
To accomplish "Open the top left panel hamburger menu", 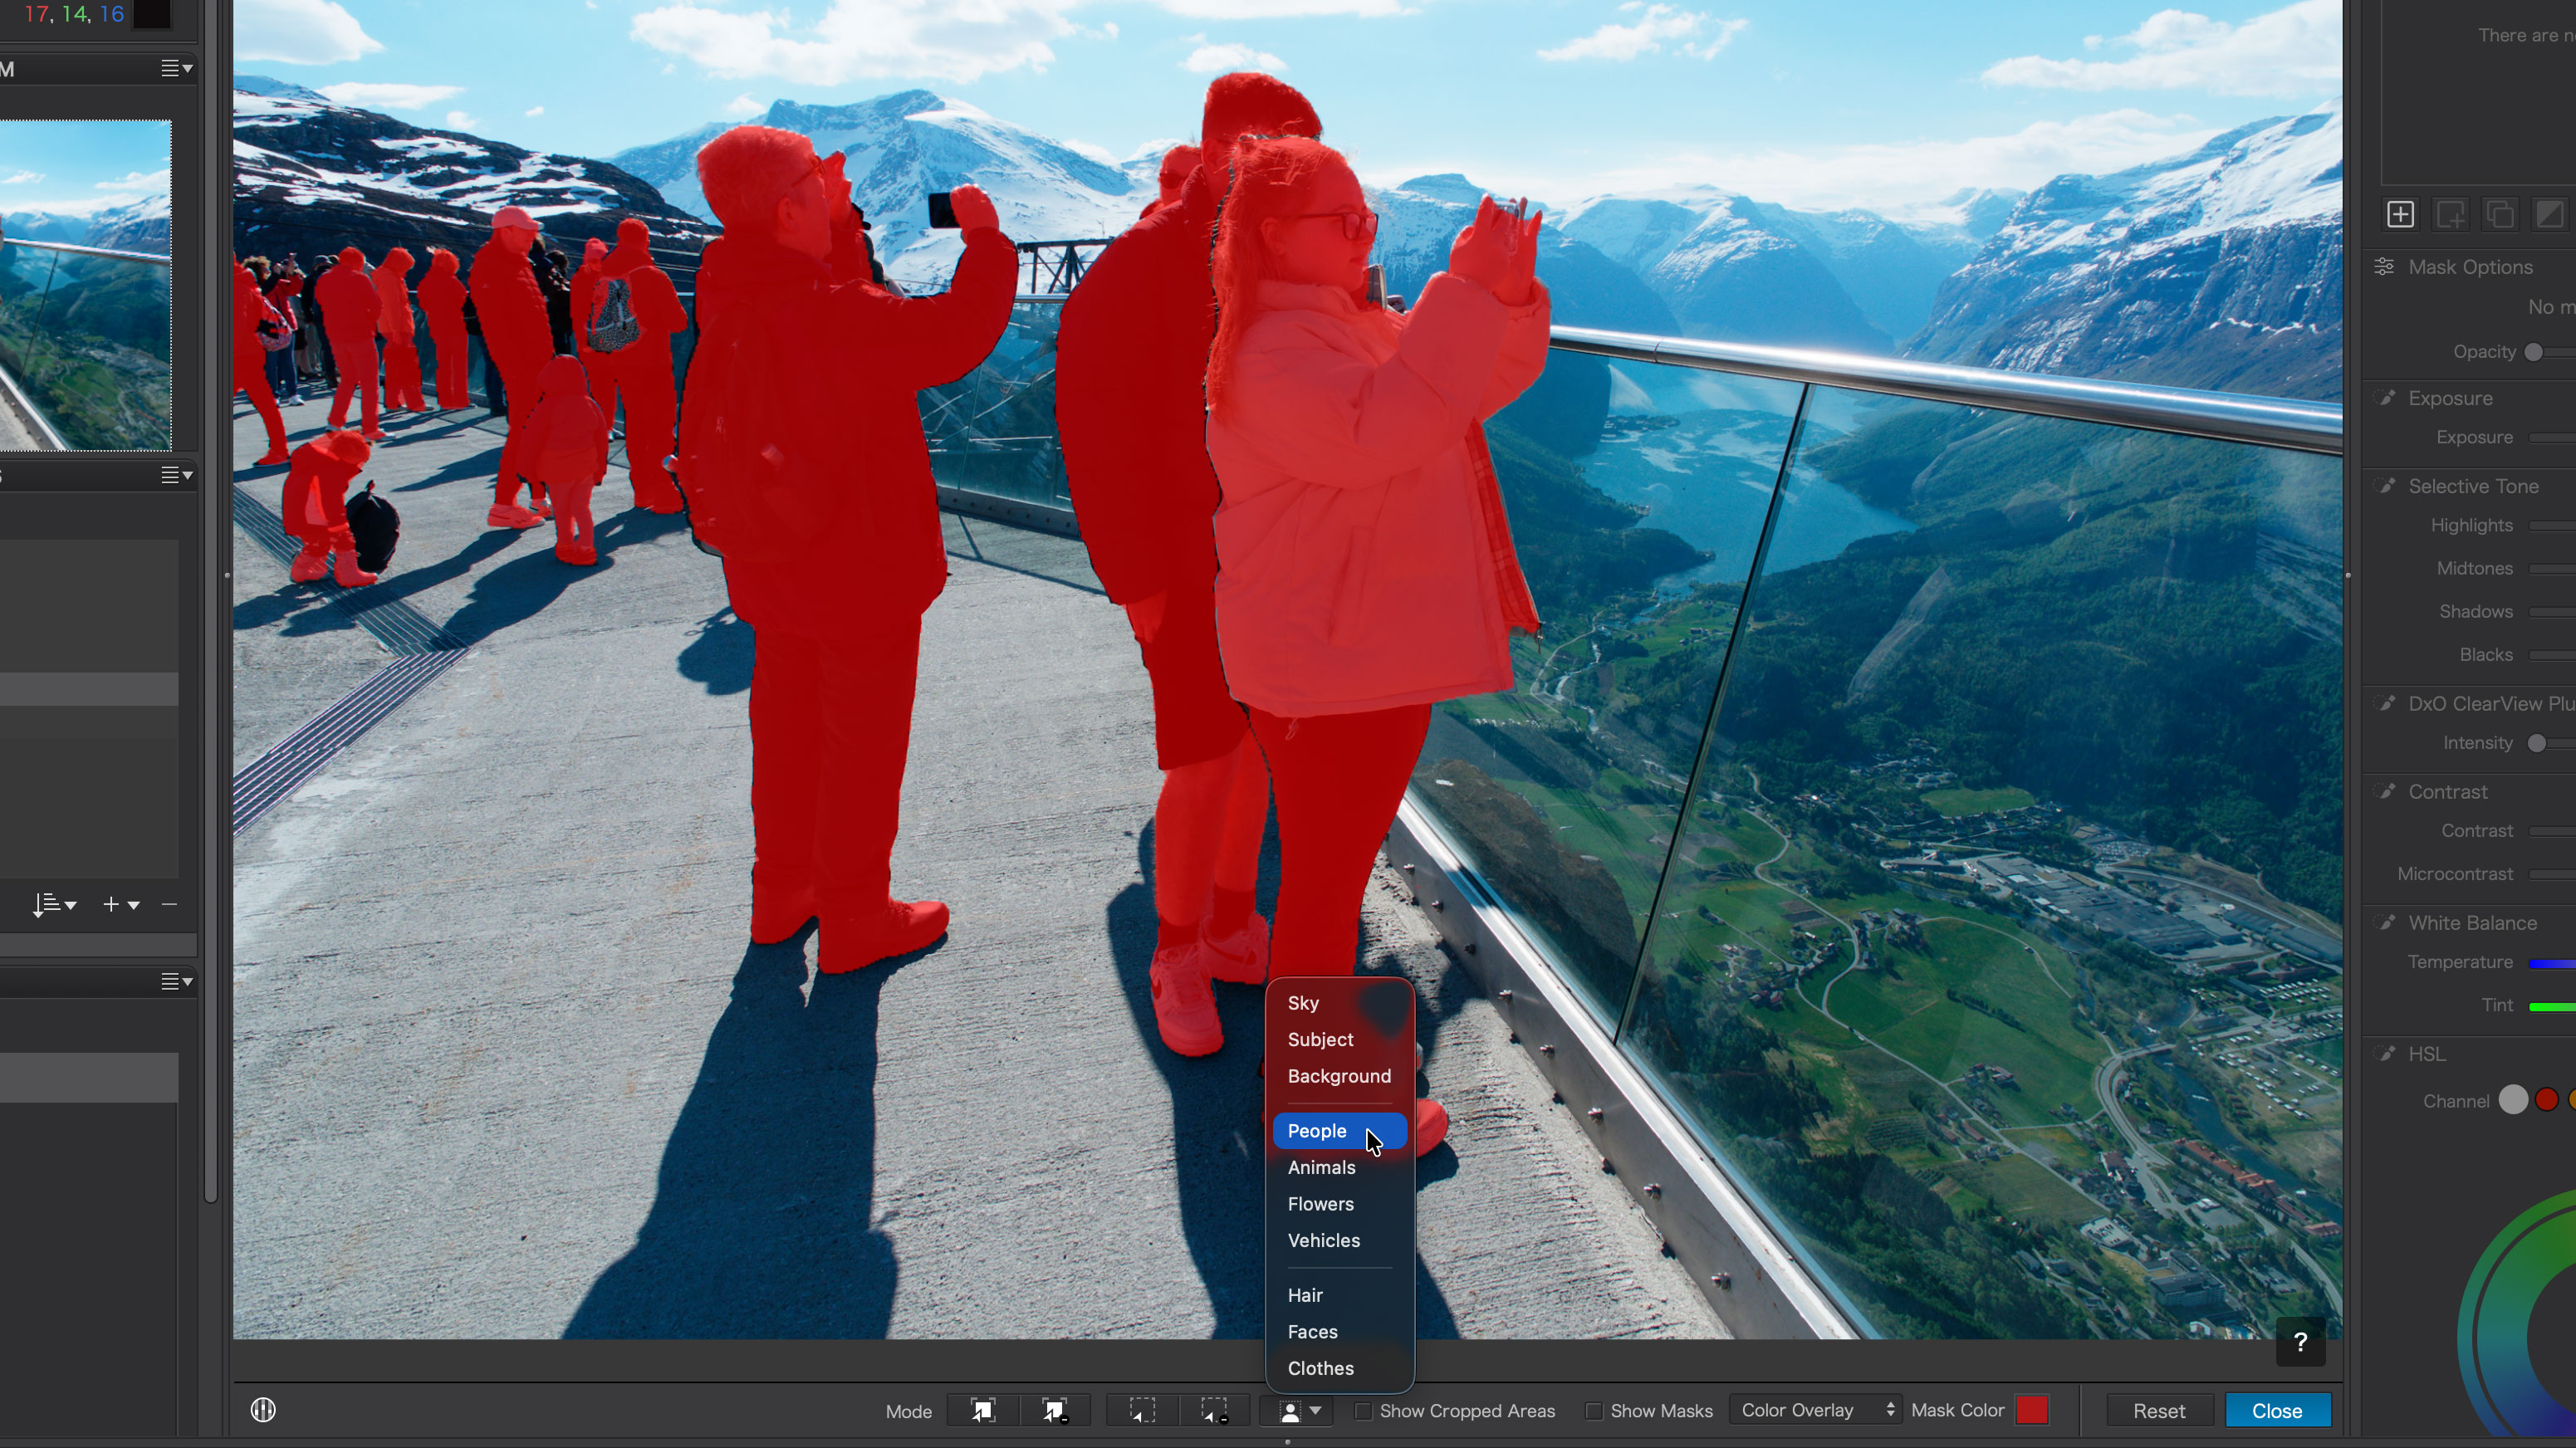I will pos(177,68).
